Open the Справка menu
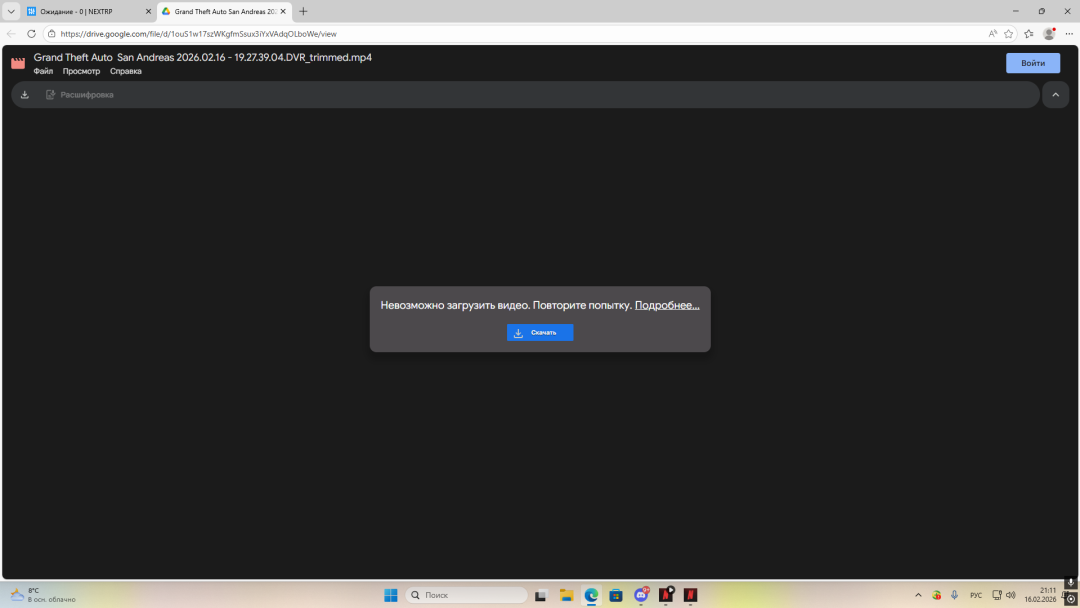 (126, 71)
